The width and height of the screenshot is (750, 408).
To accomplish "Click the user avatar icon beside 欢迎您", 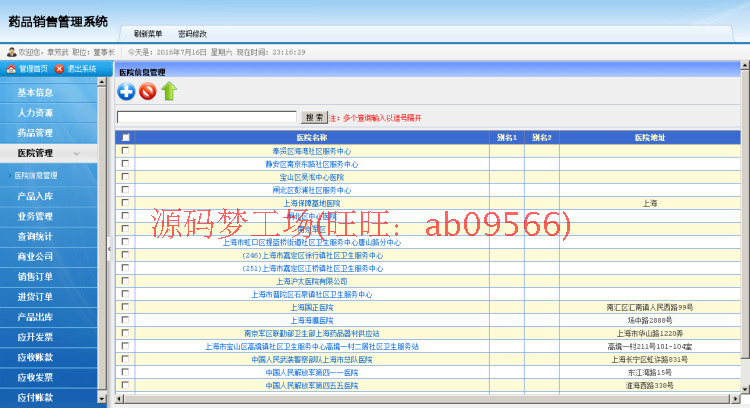I will click(x=11, y=52).
